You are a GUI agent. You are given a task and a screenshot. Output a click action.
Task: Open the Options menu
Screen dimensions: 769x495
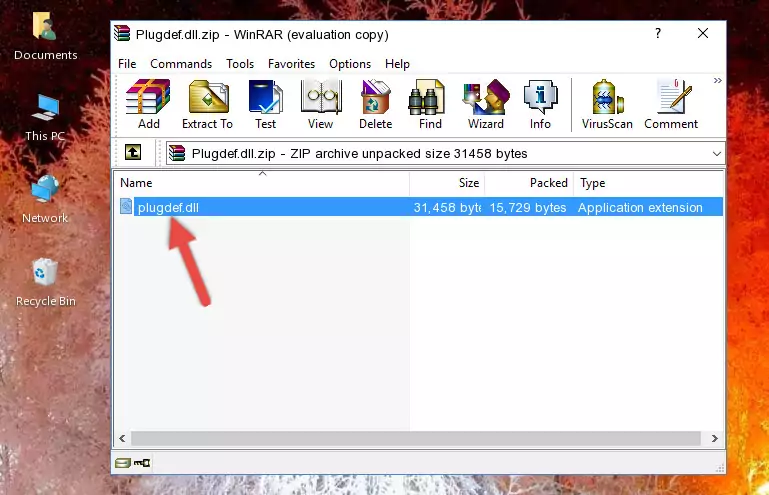(x=350, y=64)
